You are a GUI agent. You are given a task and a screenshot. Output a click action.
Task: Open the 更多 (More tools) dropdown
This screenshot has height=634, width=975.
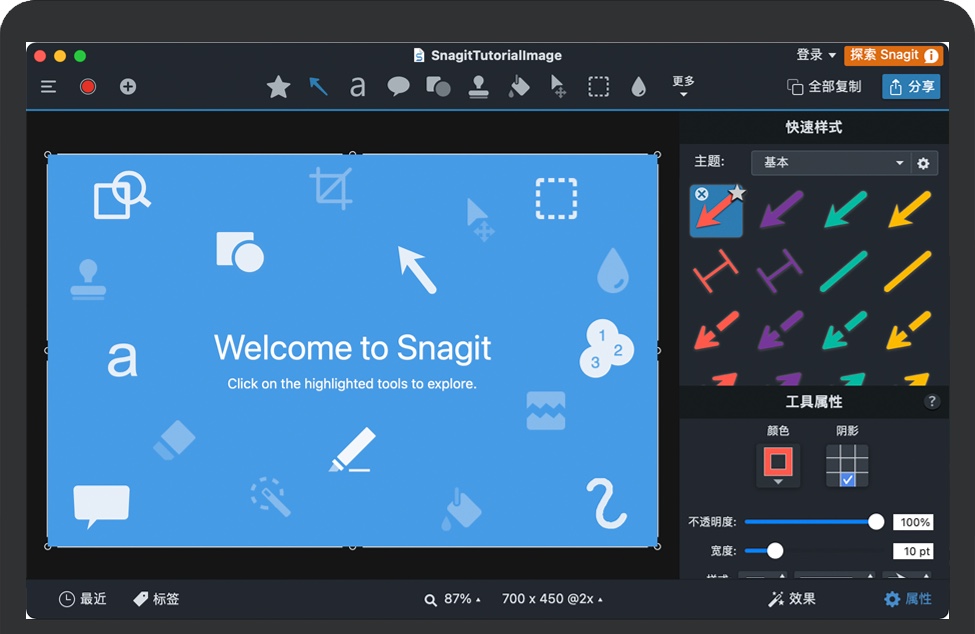tap(682, 86)
